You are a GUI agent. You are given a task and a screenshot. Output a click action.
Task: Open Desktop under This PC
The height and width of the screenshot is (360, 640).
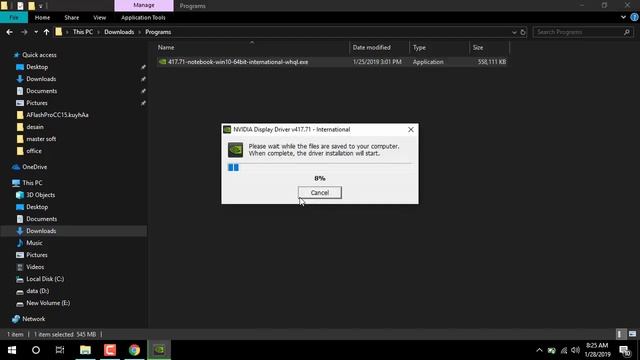pyautogui.click(x=37, y=207)
